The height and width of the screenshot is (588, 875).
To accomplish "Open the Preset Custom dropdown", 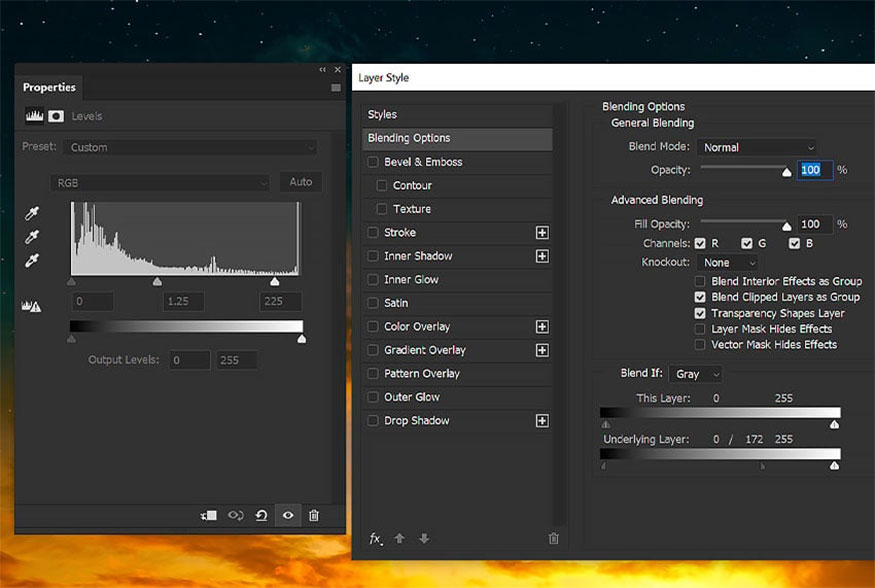I will (190, 147).
